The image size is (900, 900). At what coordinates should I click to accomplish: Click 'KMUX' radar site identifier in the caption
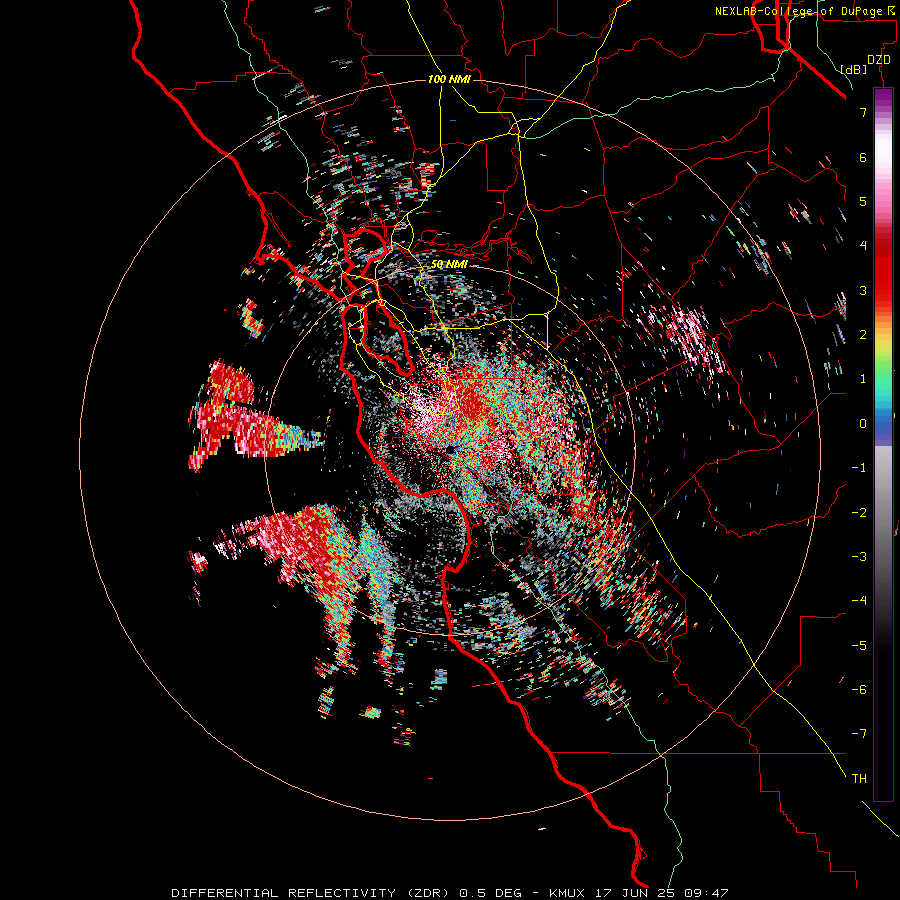(567, 893)
